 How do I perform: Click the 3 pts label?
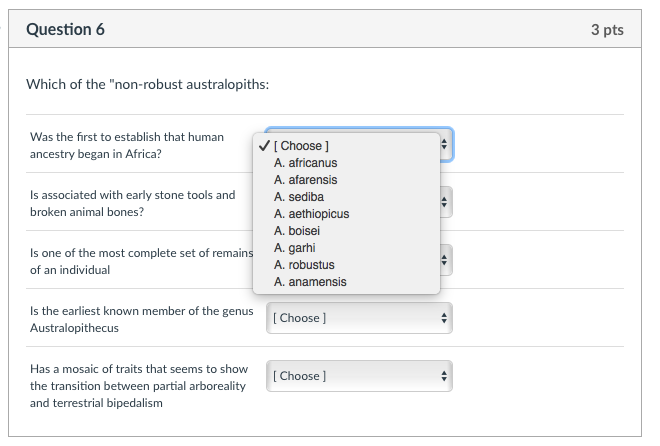point(606,30)
